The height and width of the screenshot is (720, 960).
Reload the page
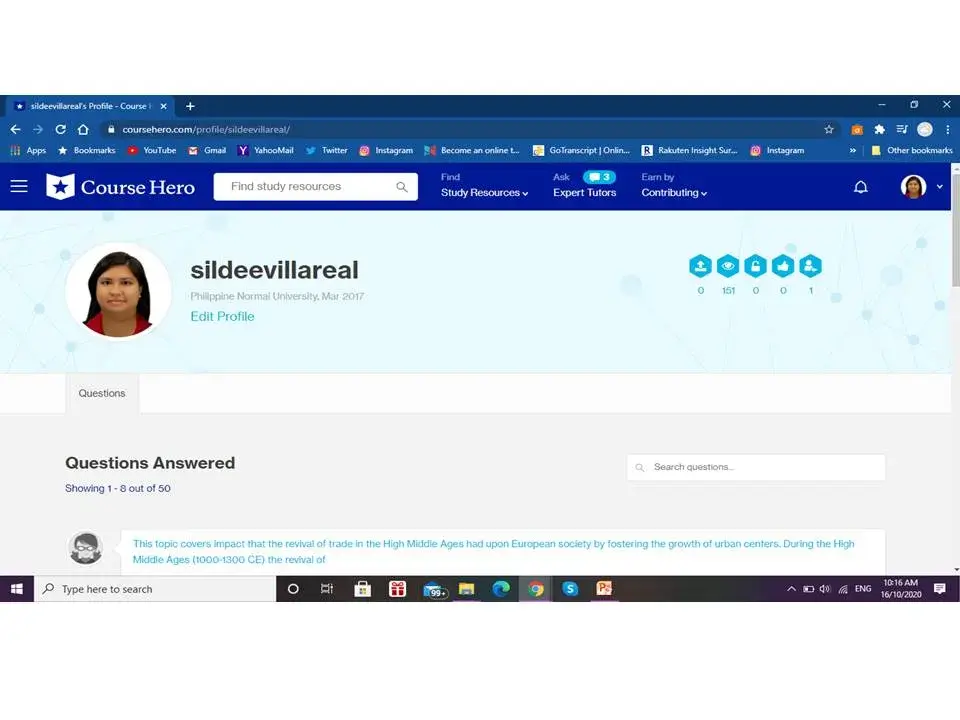(x=60, y=129)
